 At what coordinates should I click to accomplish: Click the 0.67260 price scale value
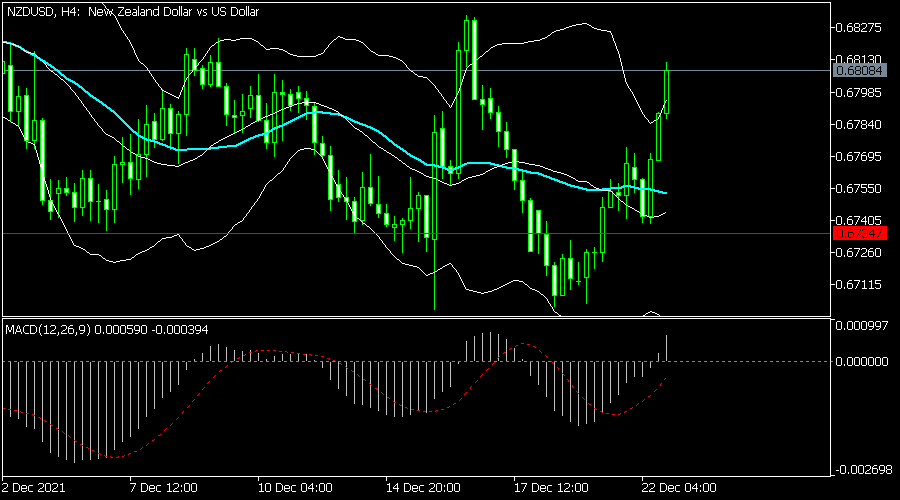[x=859, y=253]
